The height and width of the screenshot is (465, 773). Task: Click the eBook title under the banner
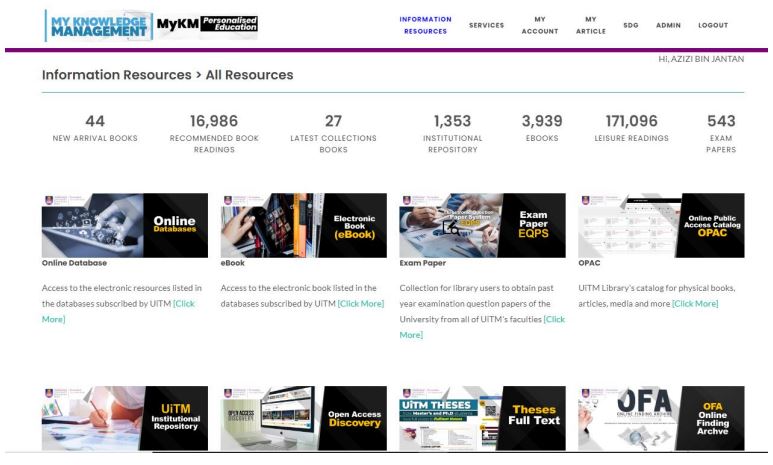pos(233,263)
